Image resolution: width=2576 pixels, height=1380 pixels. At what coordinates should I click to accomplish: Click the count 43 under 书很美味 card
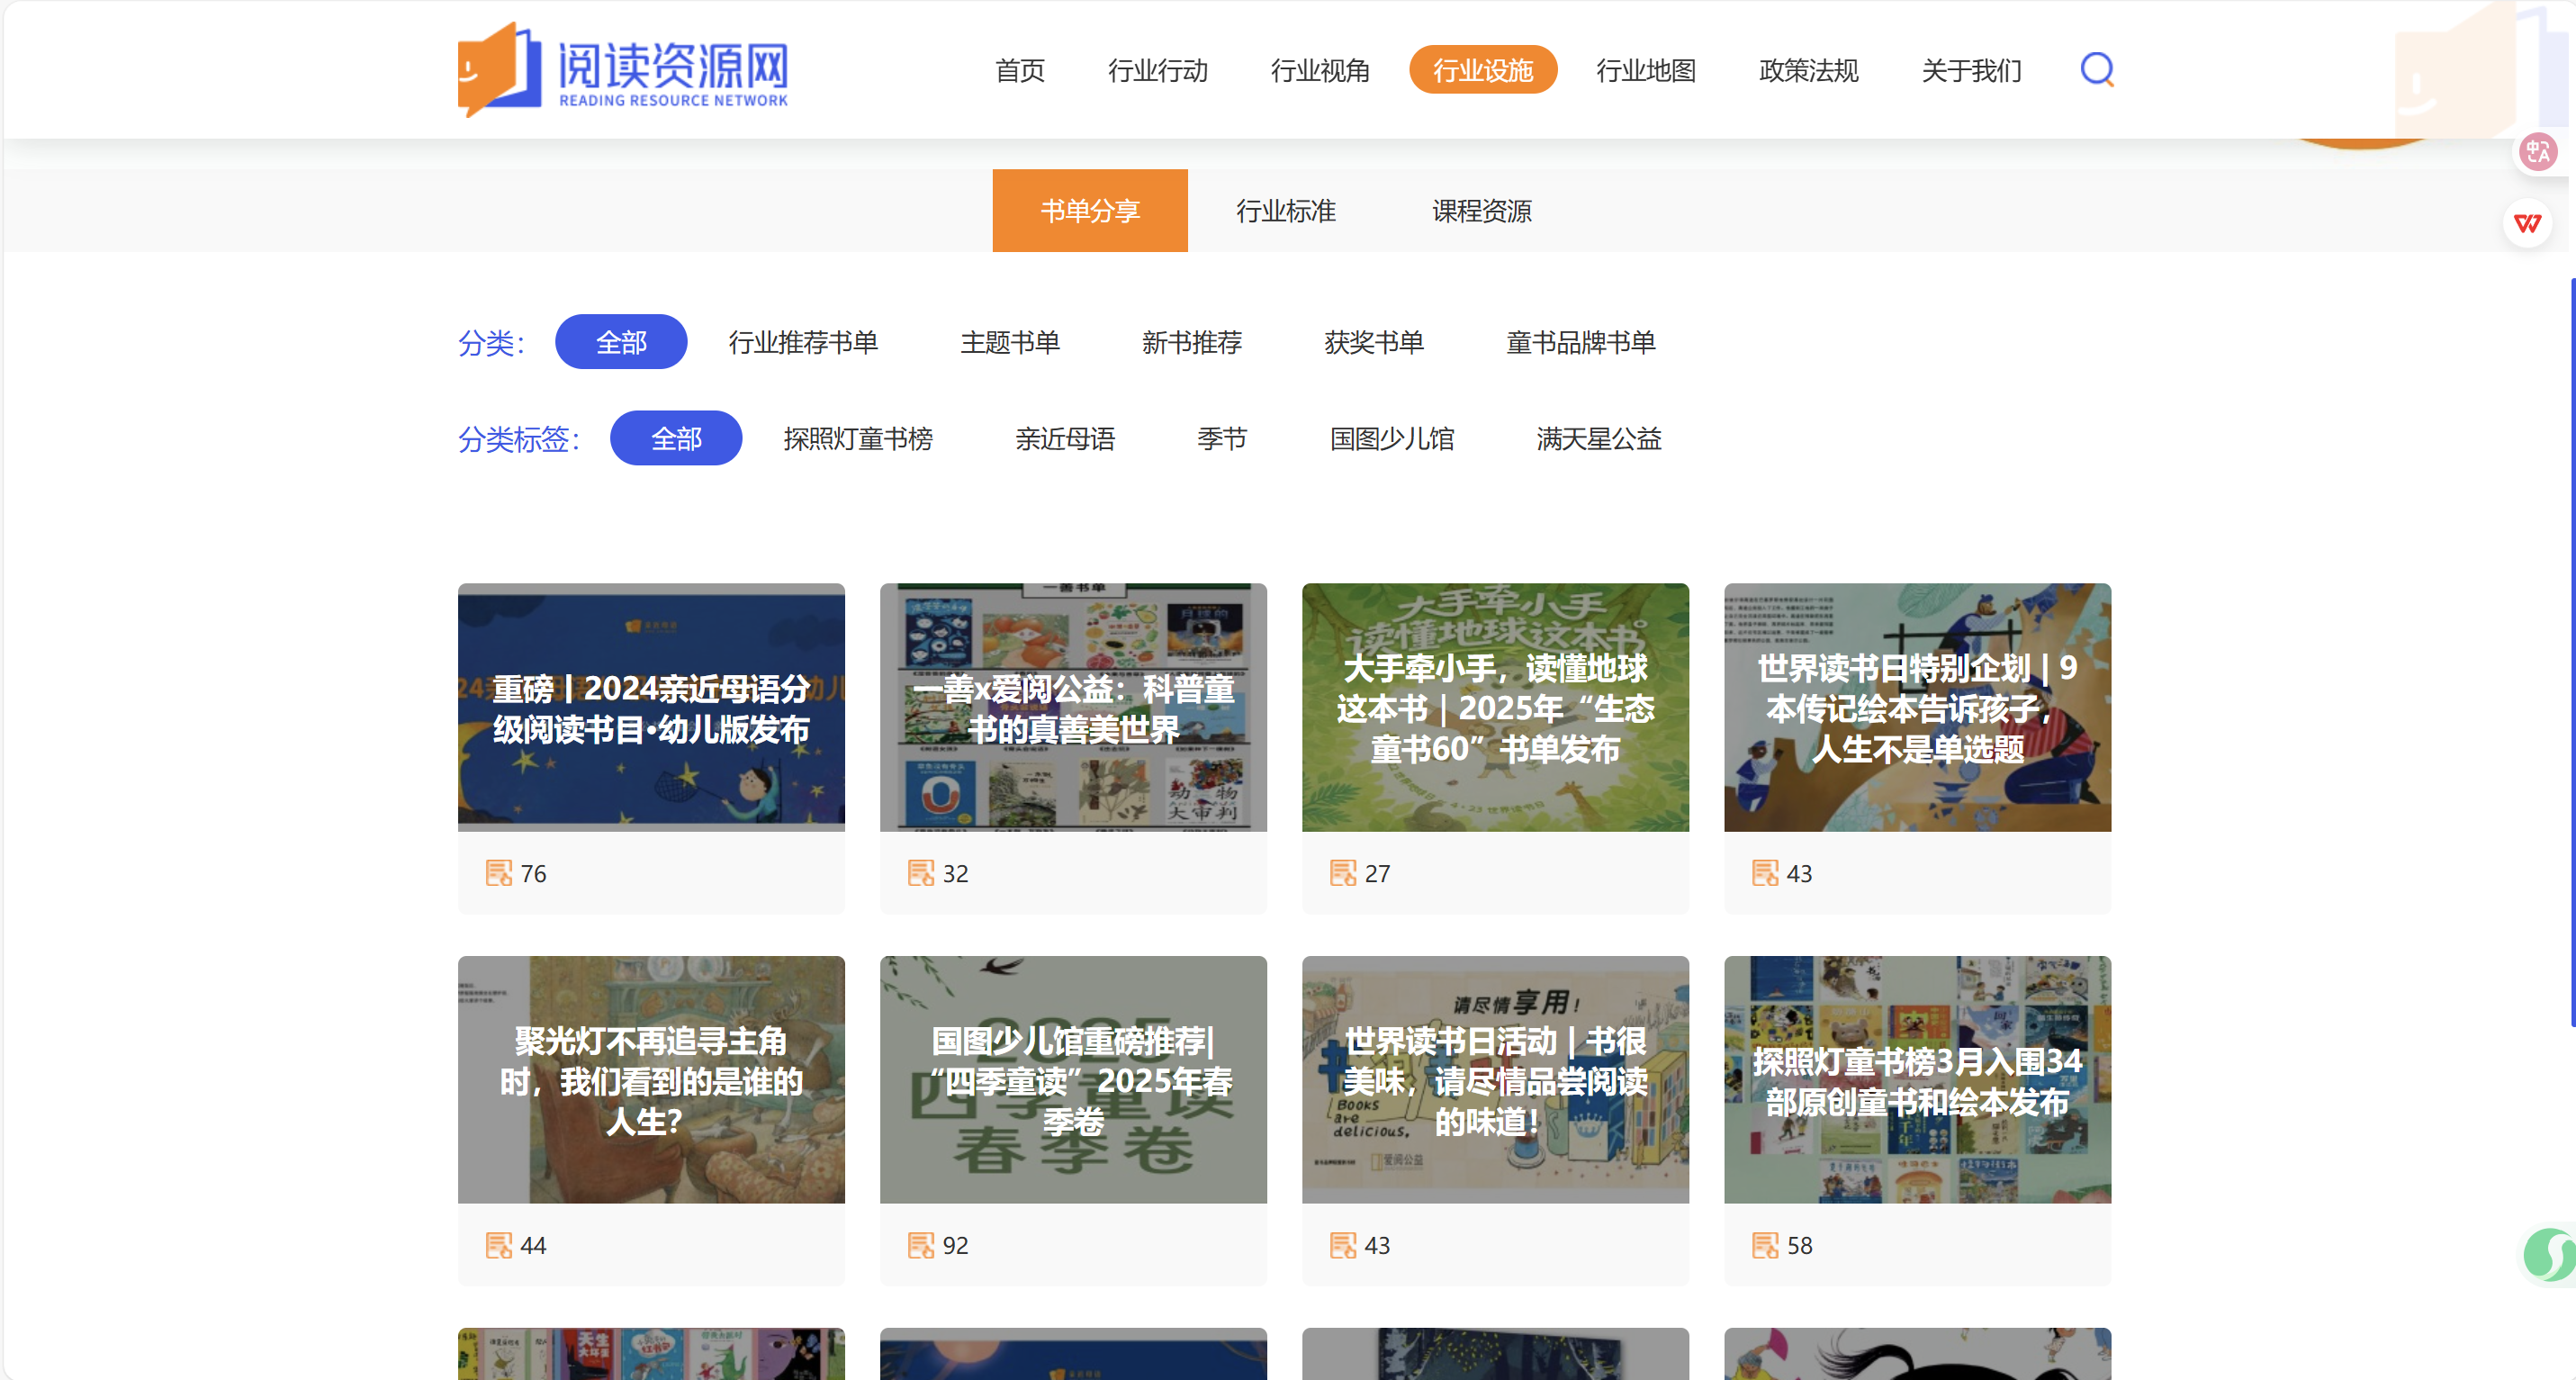pos(1377,1245)
